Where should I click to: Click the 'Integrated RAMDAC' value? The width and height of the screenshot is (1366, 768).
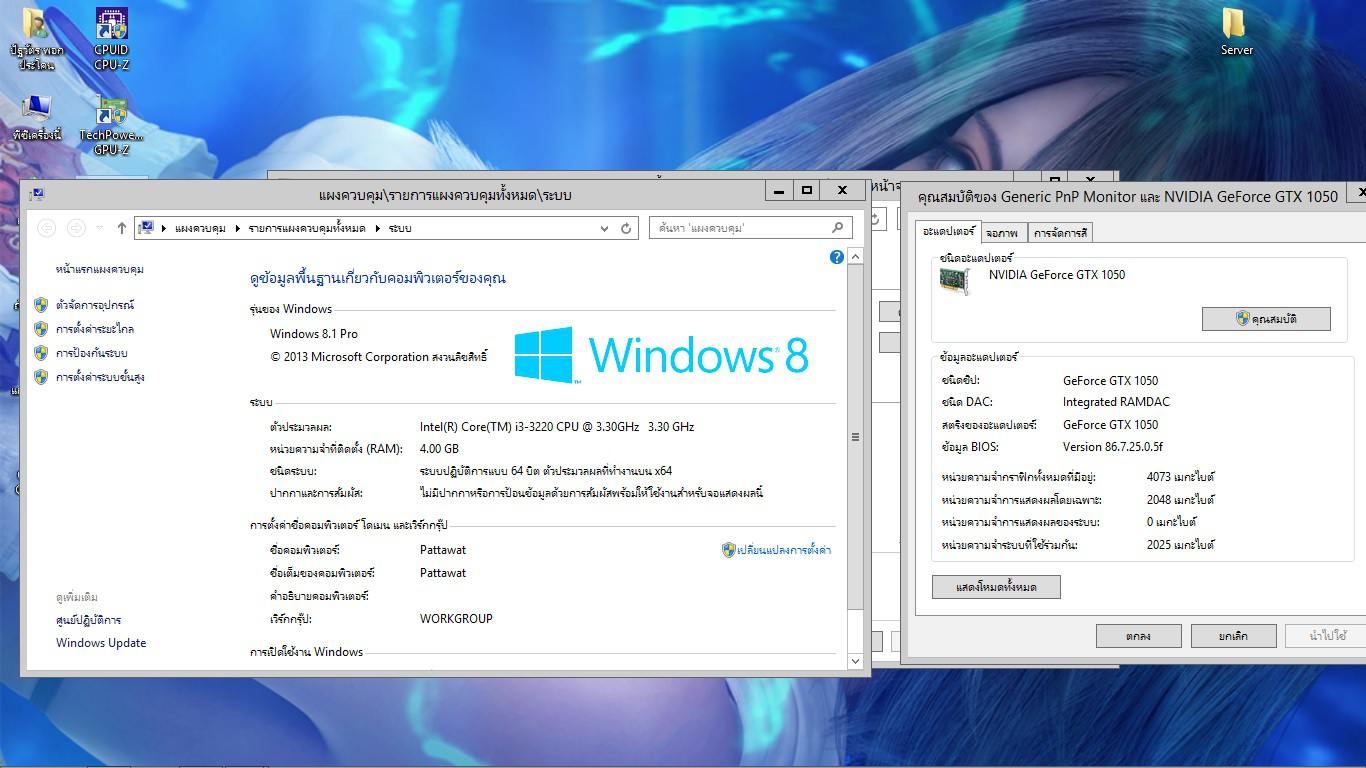click(x=1116, y=402)
